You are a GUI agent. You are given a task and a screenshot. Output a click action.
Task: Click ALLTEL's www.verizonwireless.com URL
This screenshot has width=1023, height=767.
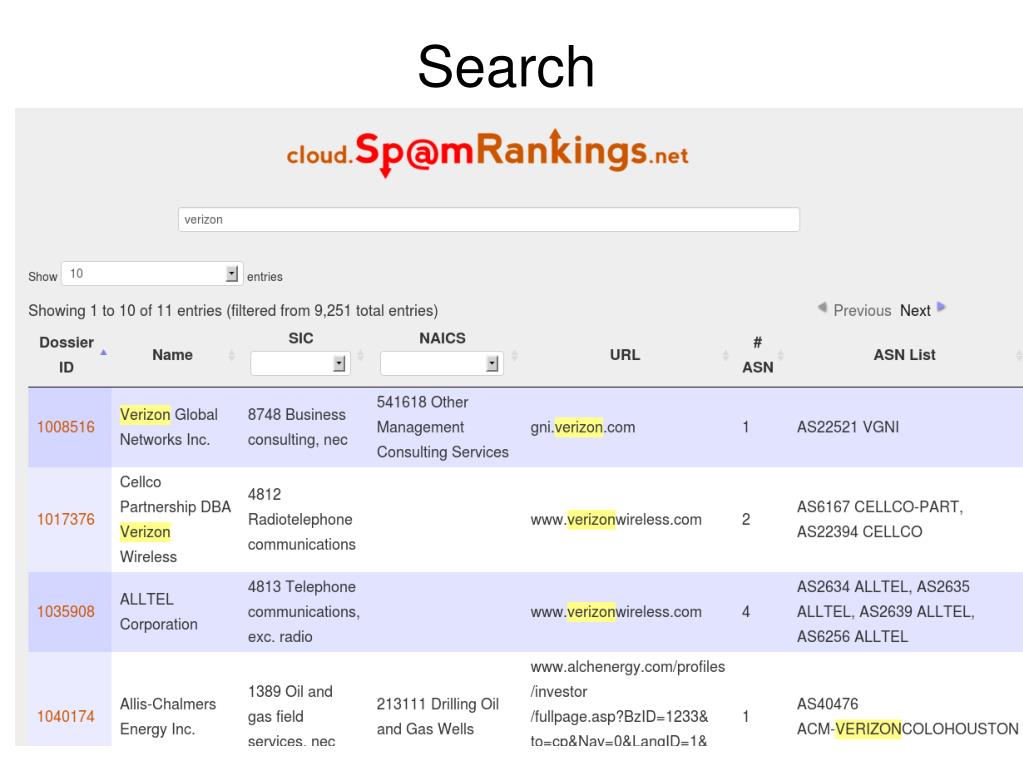coord(616,612)
